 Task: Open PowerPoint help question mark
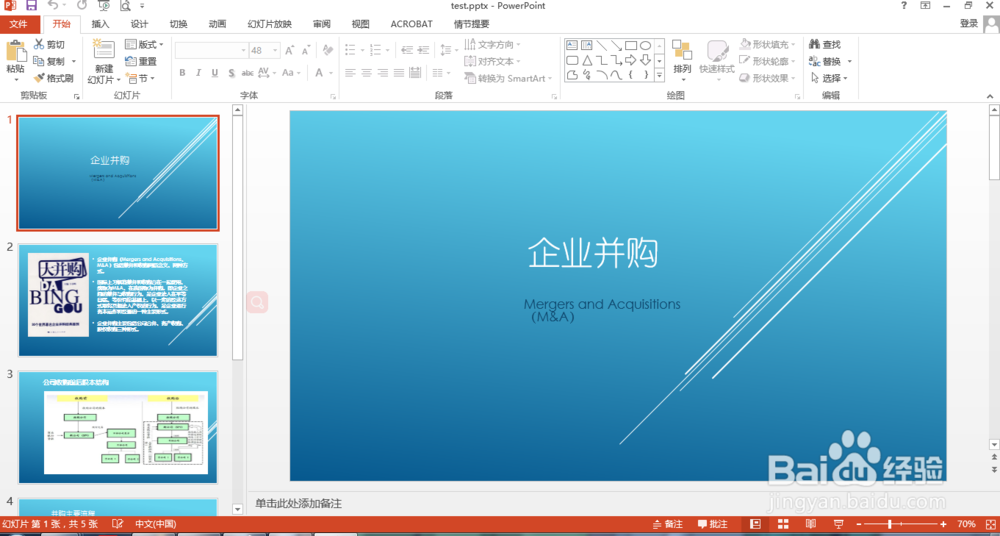904,6
